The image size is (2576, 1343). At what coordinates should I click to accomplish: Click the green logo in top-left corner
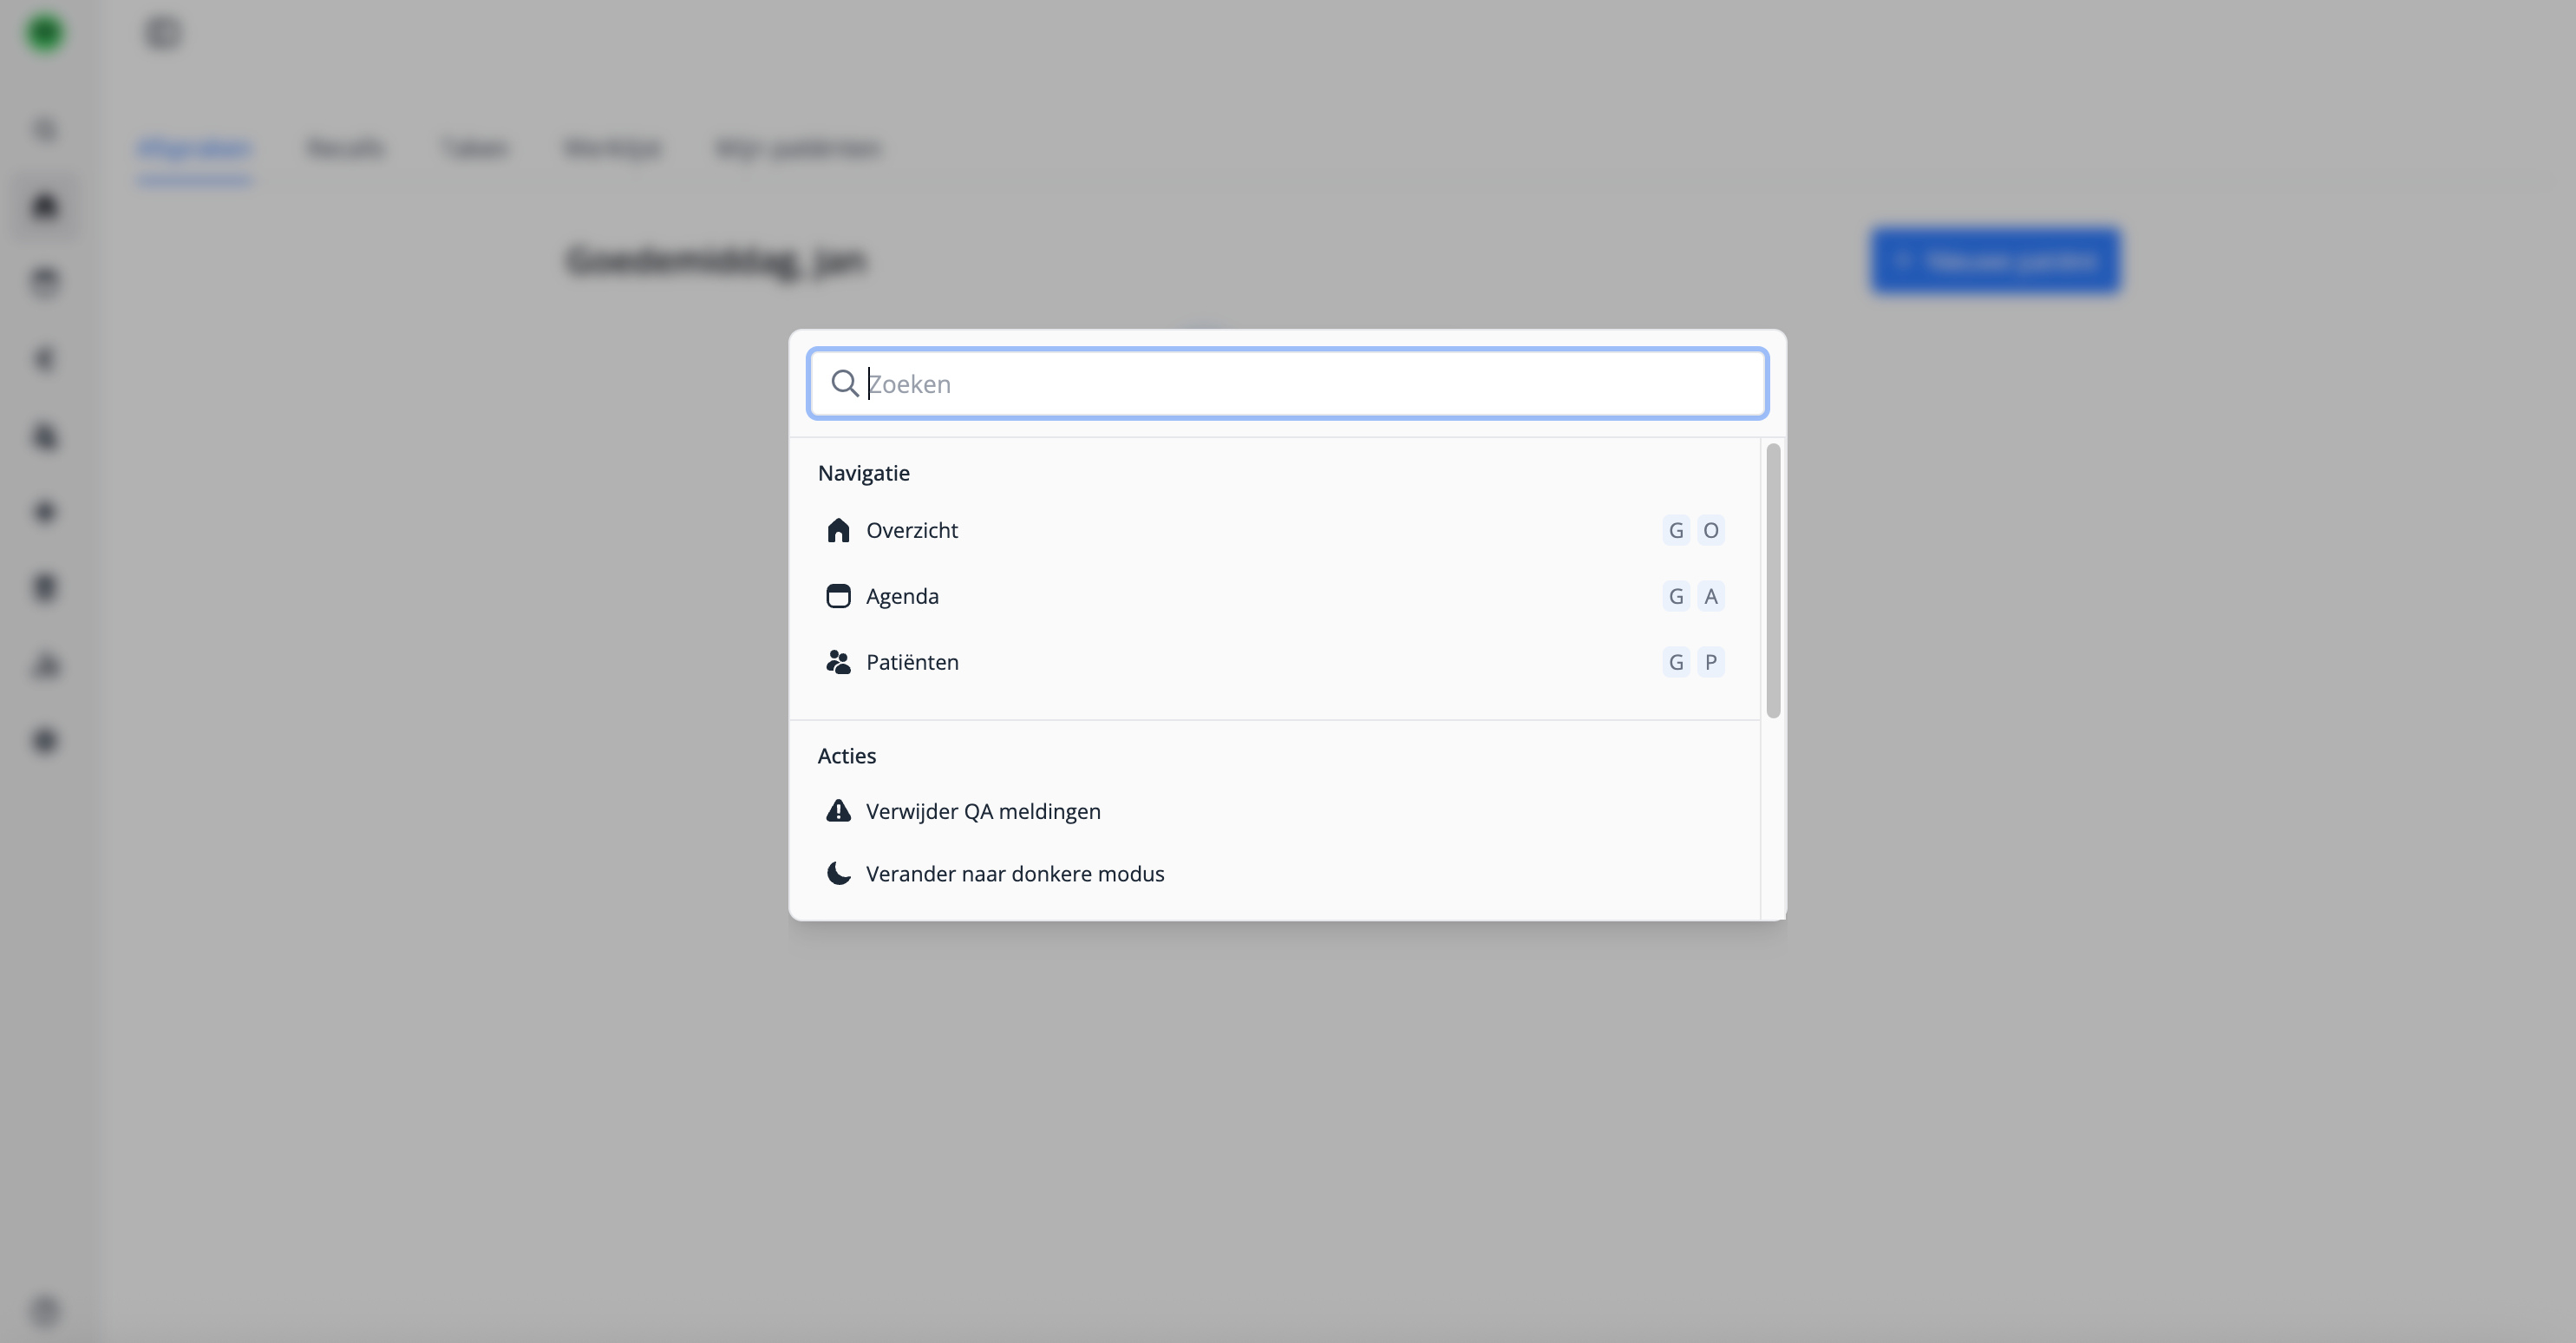click(x=45, y=33)
